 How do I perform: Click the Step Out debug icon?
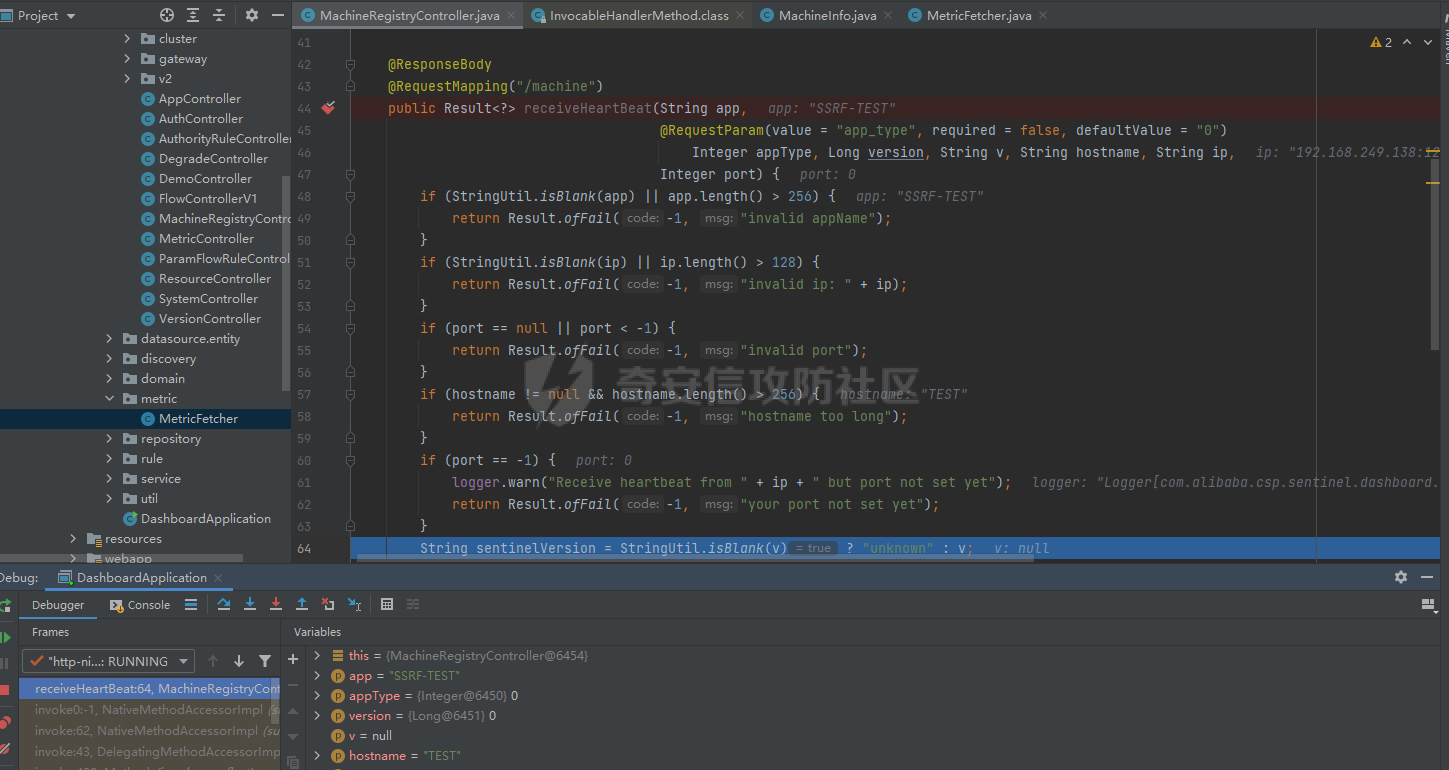[302, 604]
